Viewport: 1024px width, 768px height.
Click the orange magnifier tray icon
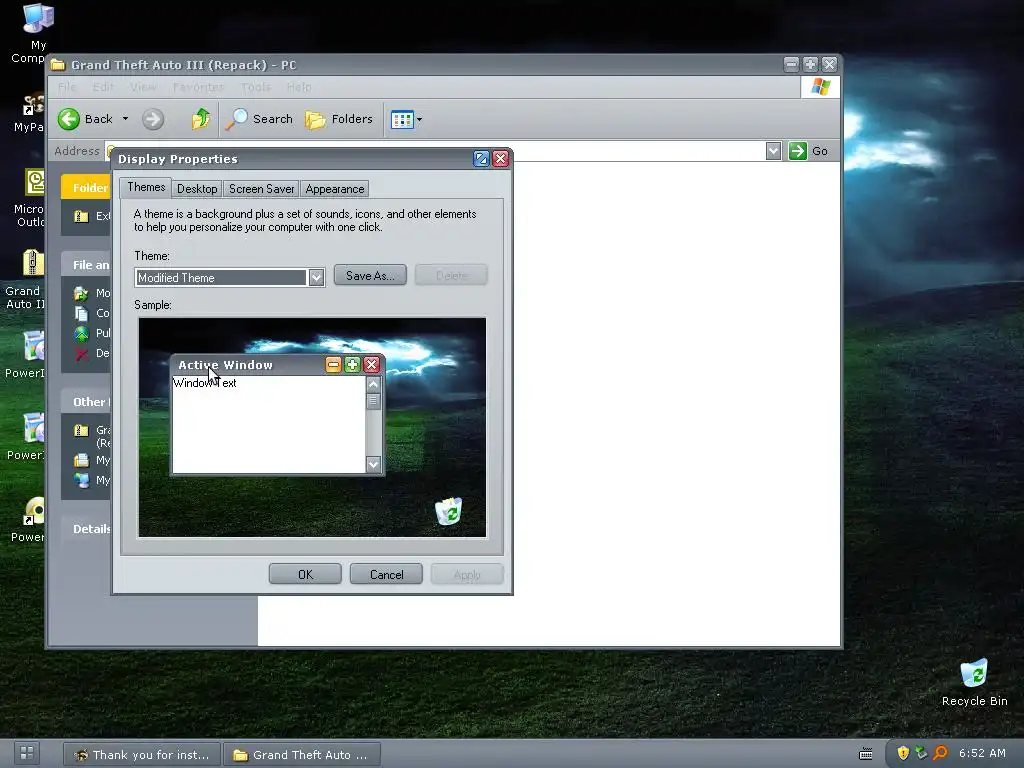(x=940, y=753)
